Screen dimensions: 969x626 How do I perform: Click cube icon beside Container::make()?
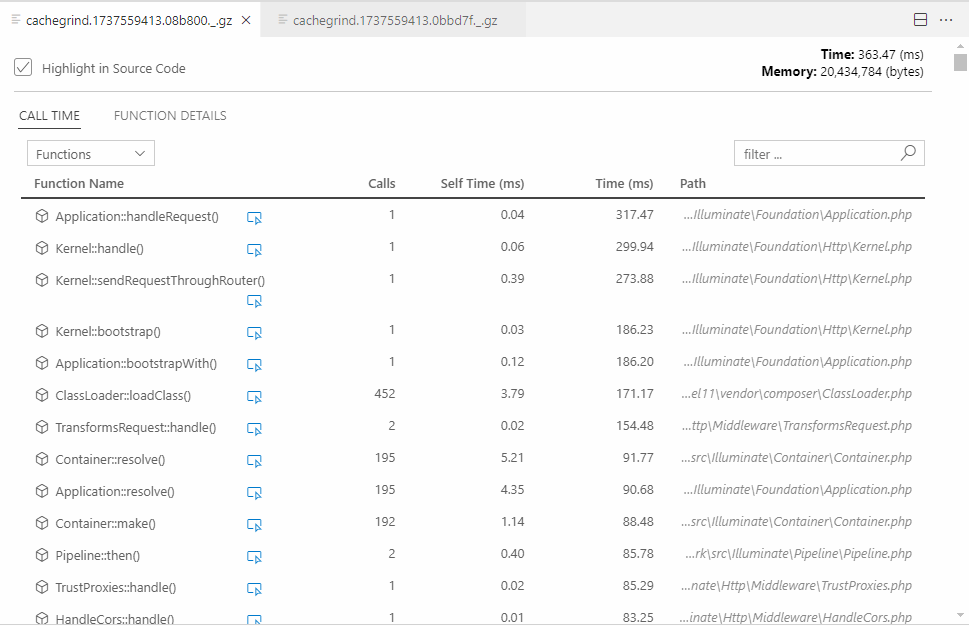(41, 523)
